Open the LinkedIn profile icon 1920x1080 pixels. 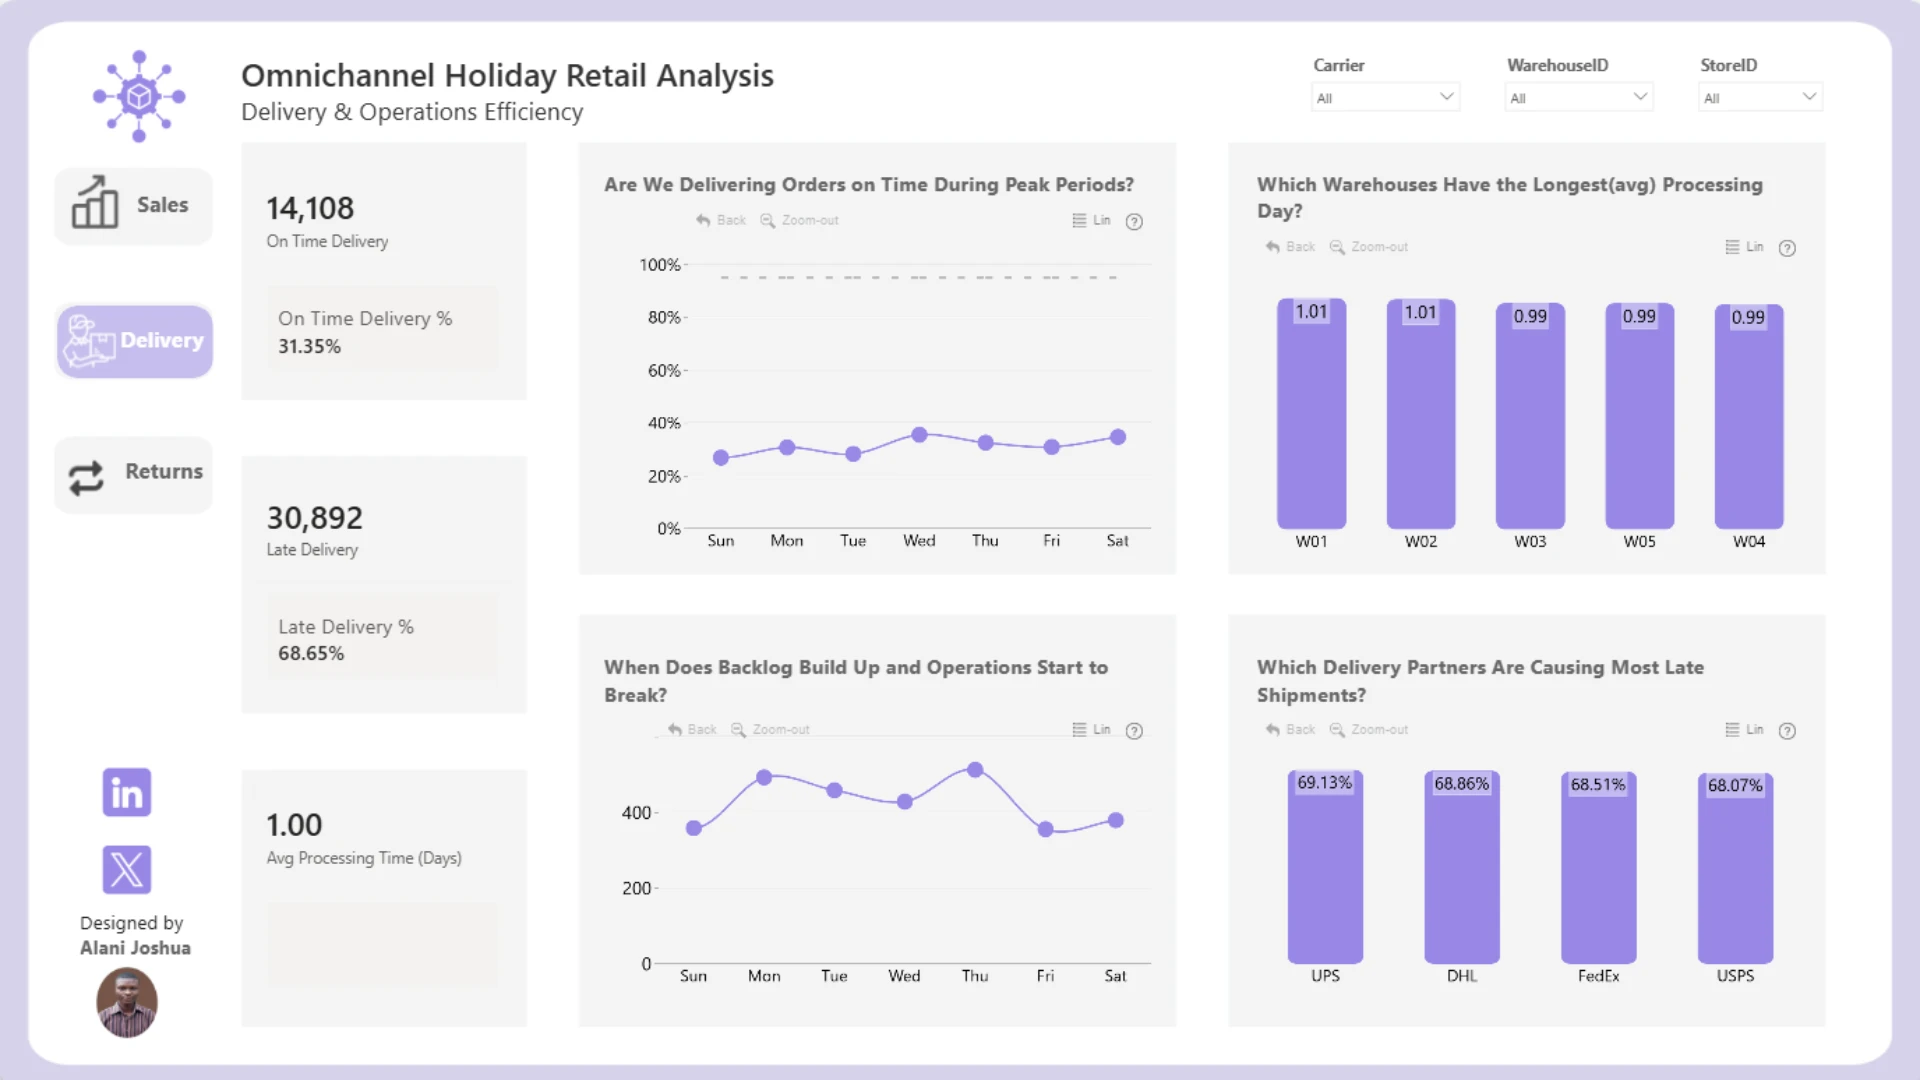tap(127, 792)
